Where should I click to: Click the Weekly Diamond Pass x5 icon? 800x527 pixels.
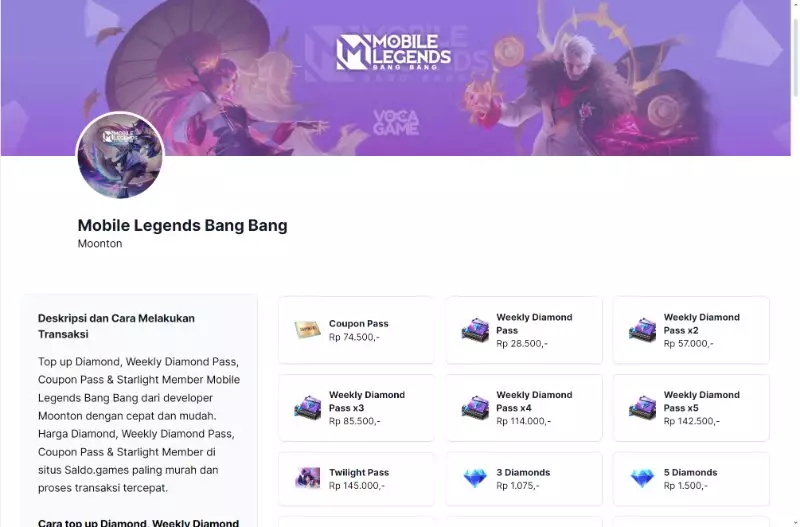click(642, 408)
